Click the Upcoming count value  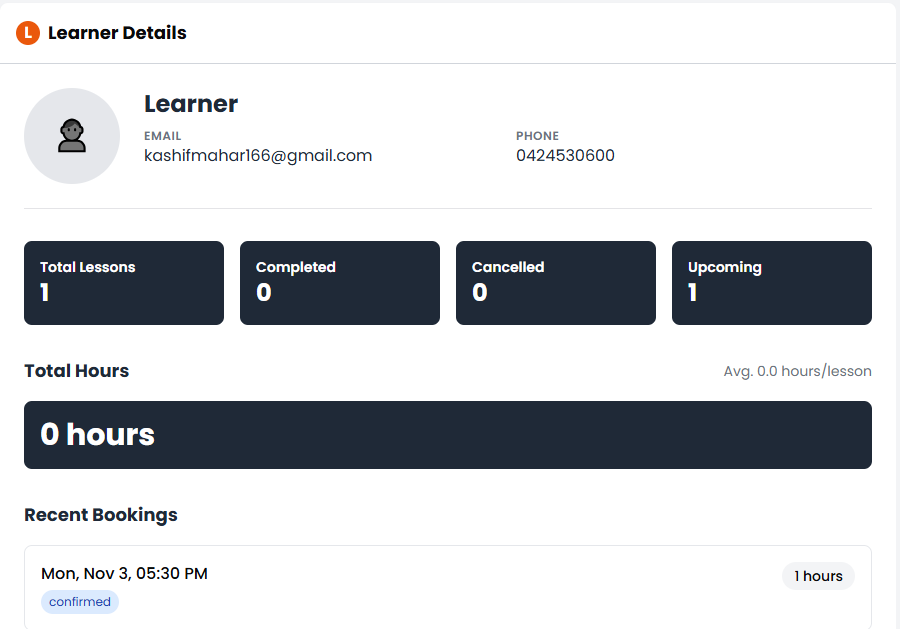click(693, 293)
